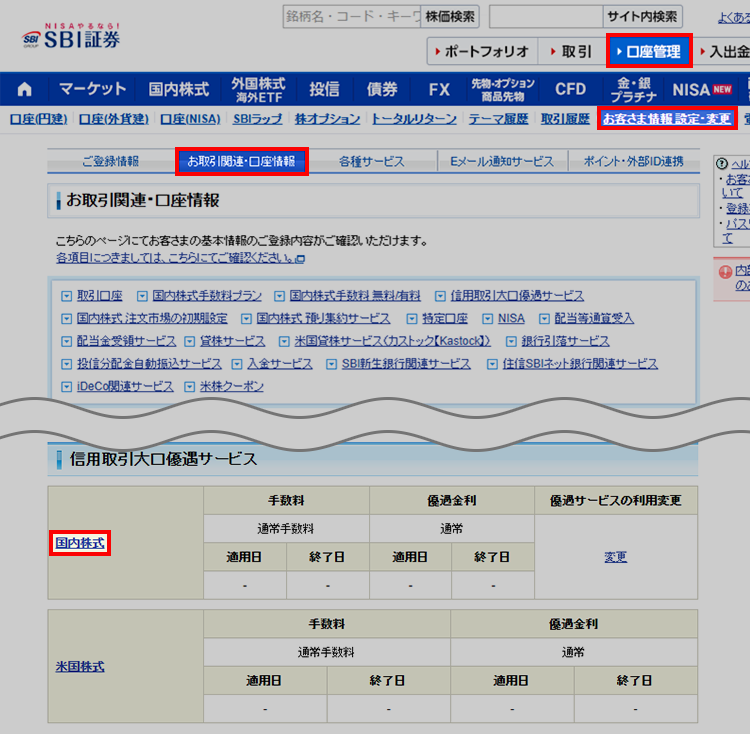Viewport: 750px width, 734px height.
Task: Open the 取引履歴 link
Action: 565,119
